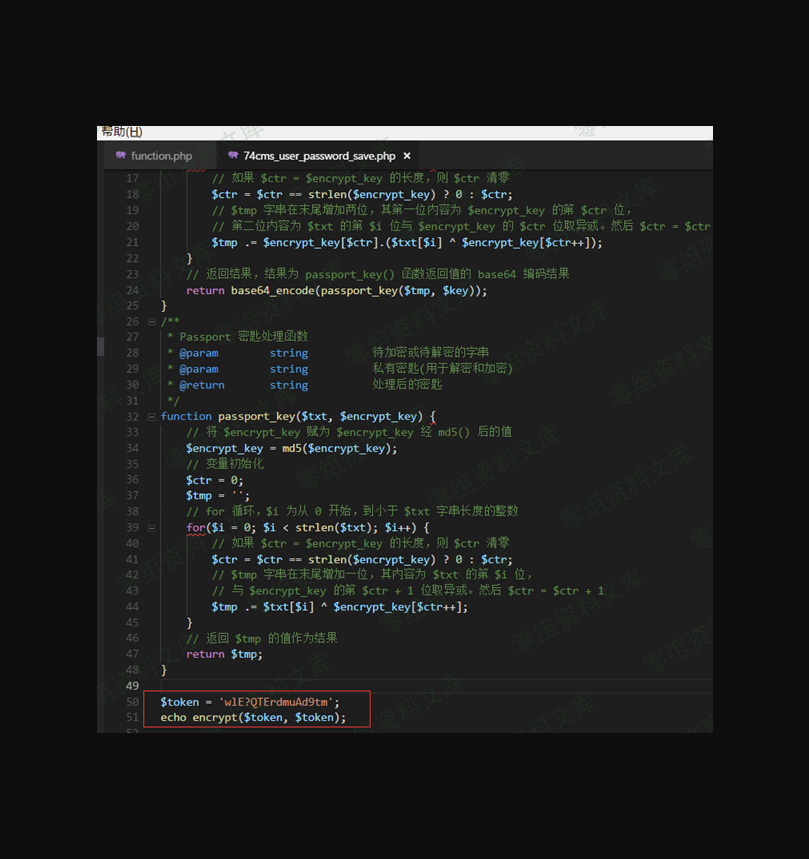Collapse the for loop at line 39
This screenshot has width=809, height=859.
151,528
